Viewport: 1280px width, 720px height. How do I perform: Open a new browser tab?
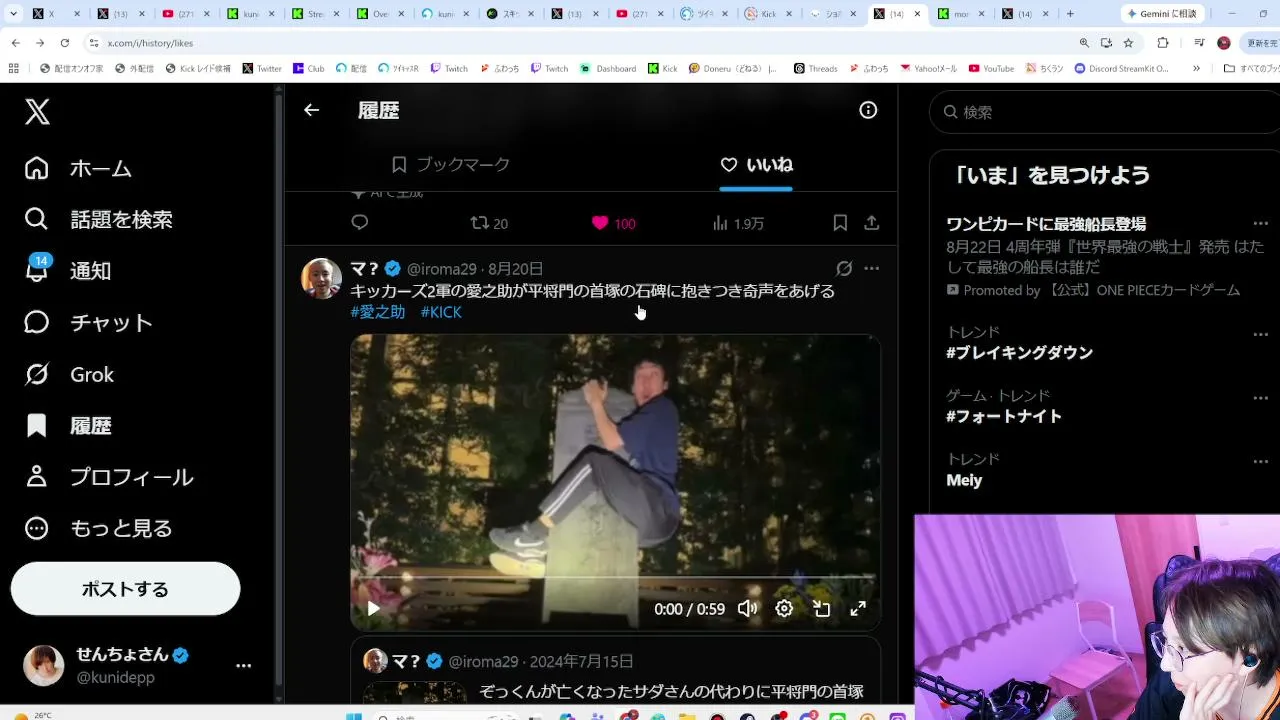[x=1070, y=14]
